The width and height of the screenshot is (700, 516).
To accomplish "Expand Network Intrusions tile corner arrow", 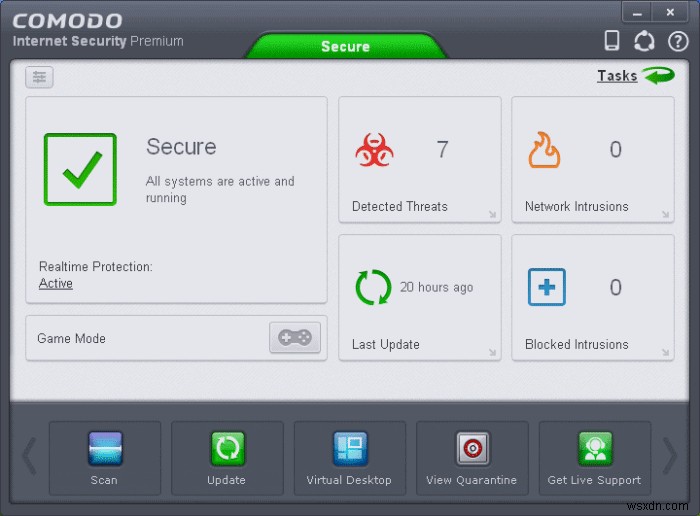I will (665, 214).
